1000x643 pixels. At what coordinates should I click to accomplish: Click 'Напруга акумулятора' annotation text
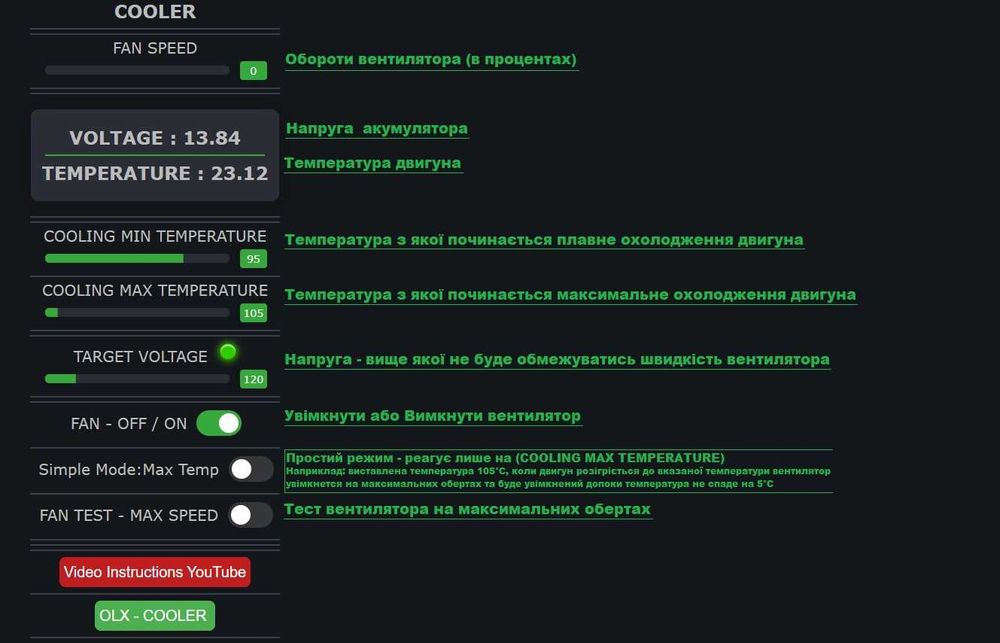click(376, 128)
